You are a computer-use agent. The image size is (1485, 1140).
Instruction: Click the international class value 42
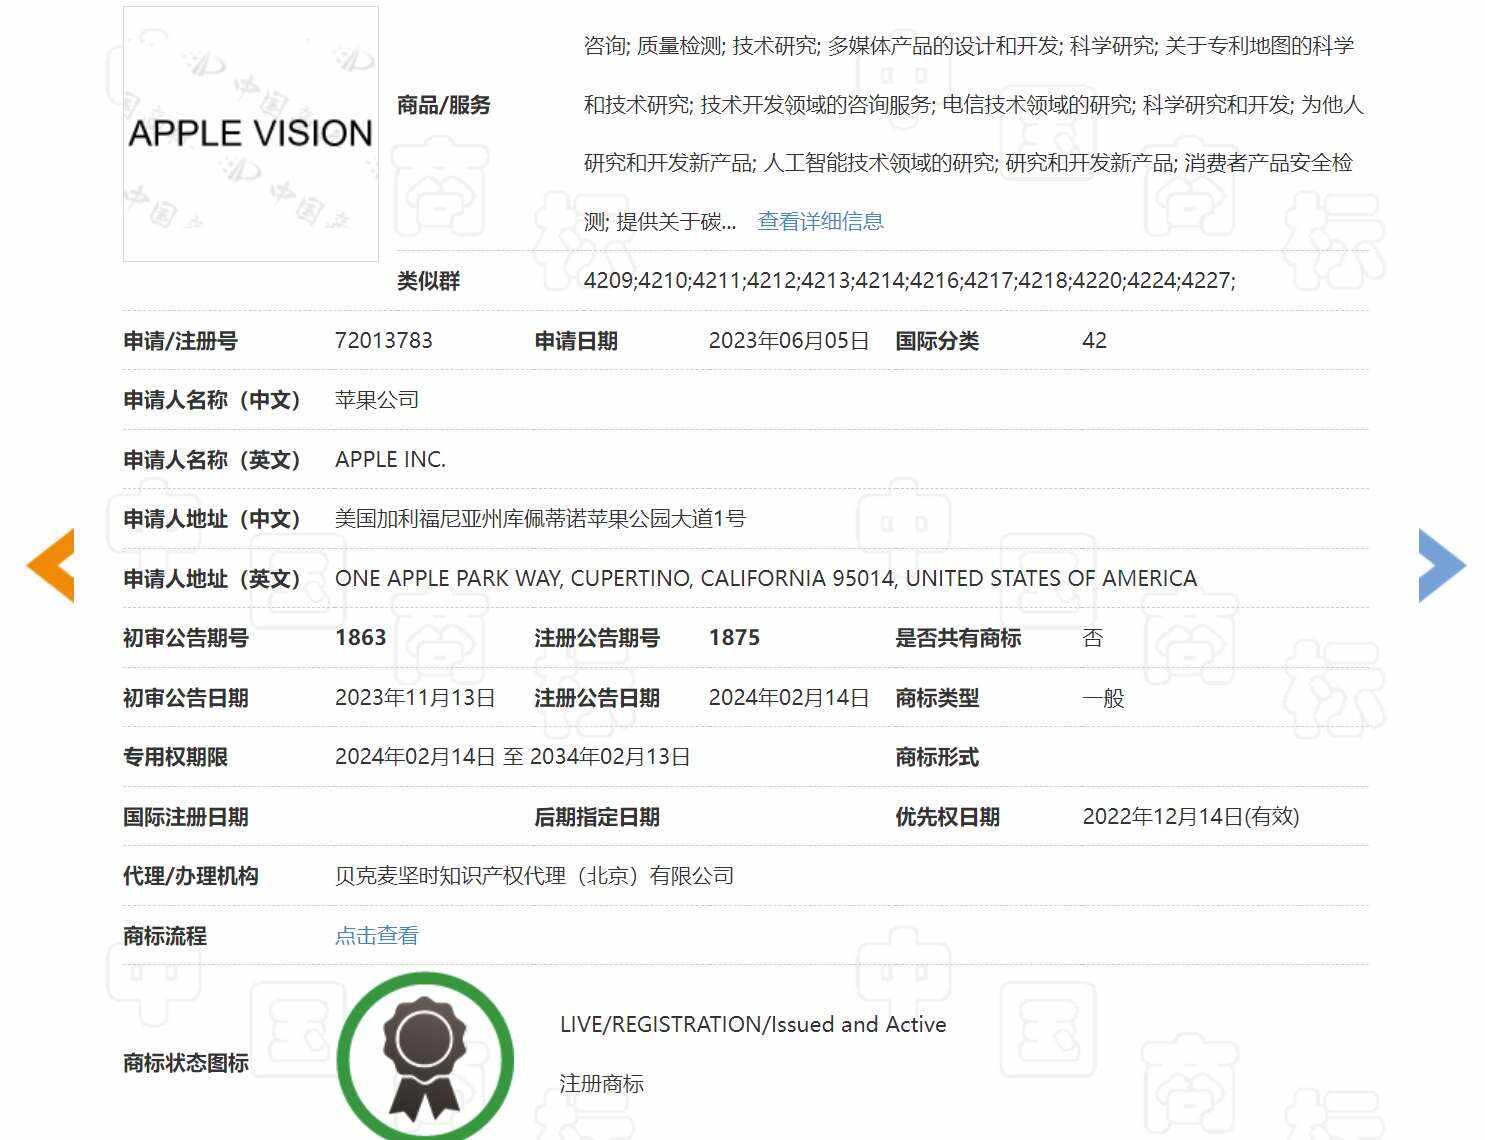click(1094, 341)
